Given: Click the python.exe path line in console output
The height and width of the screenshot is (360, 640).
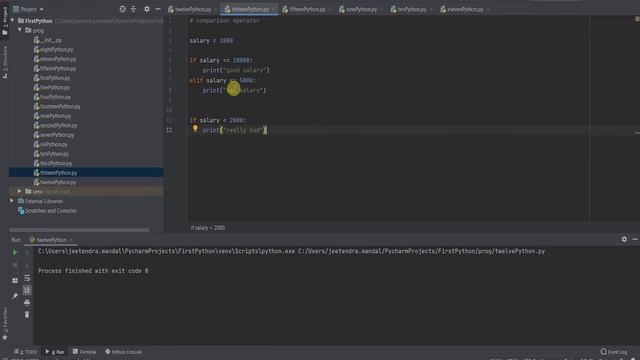Looking at the screenshot, I should click(x=291, y=251).
